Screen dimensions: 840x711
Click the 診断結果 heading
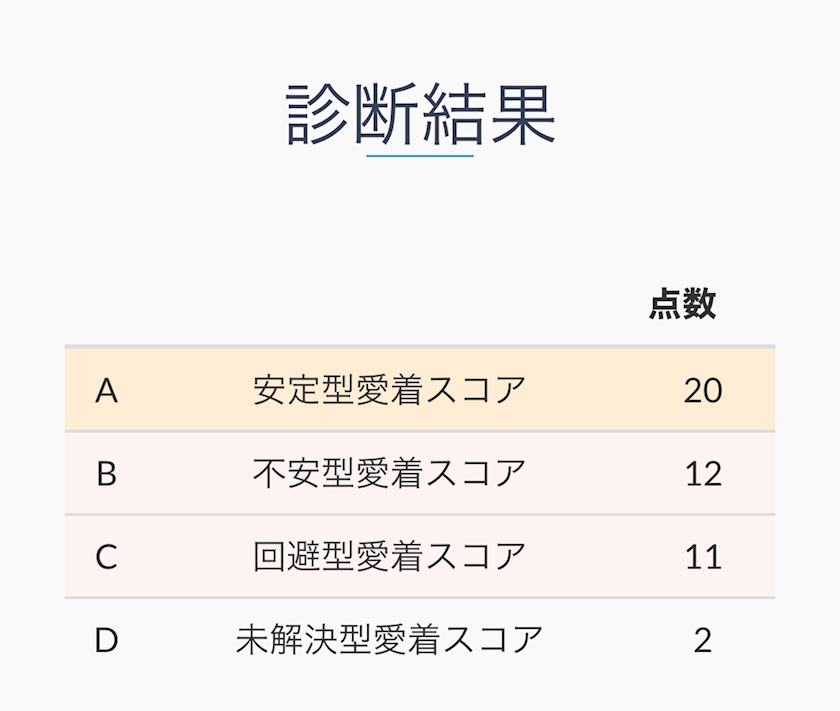[x=420, y=115]
